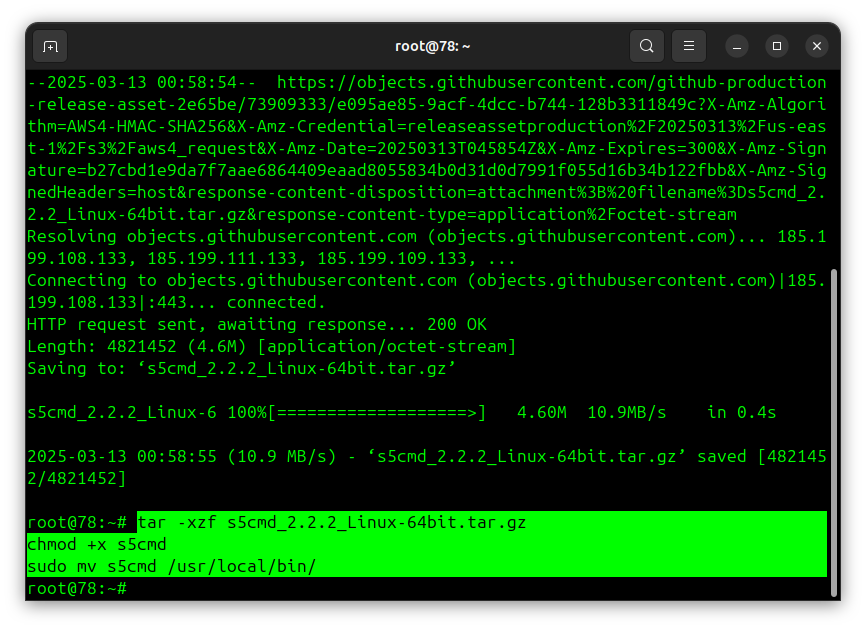Screen dimensions: 866x629
Task: Close the terminal window
Action: 817,46
